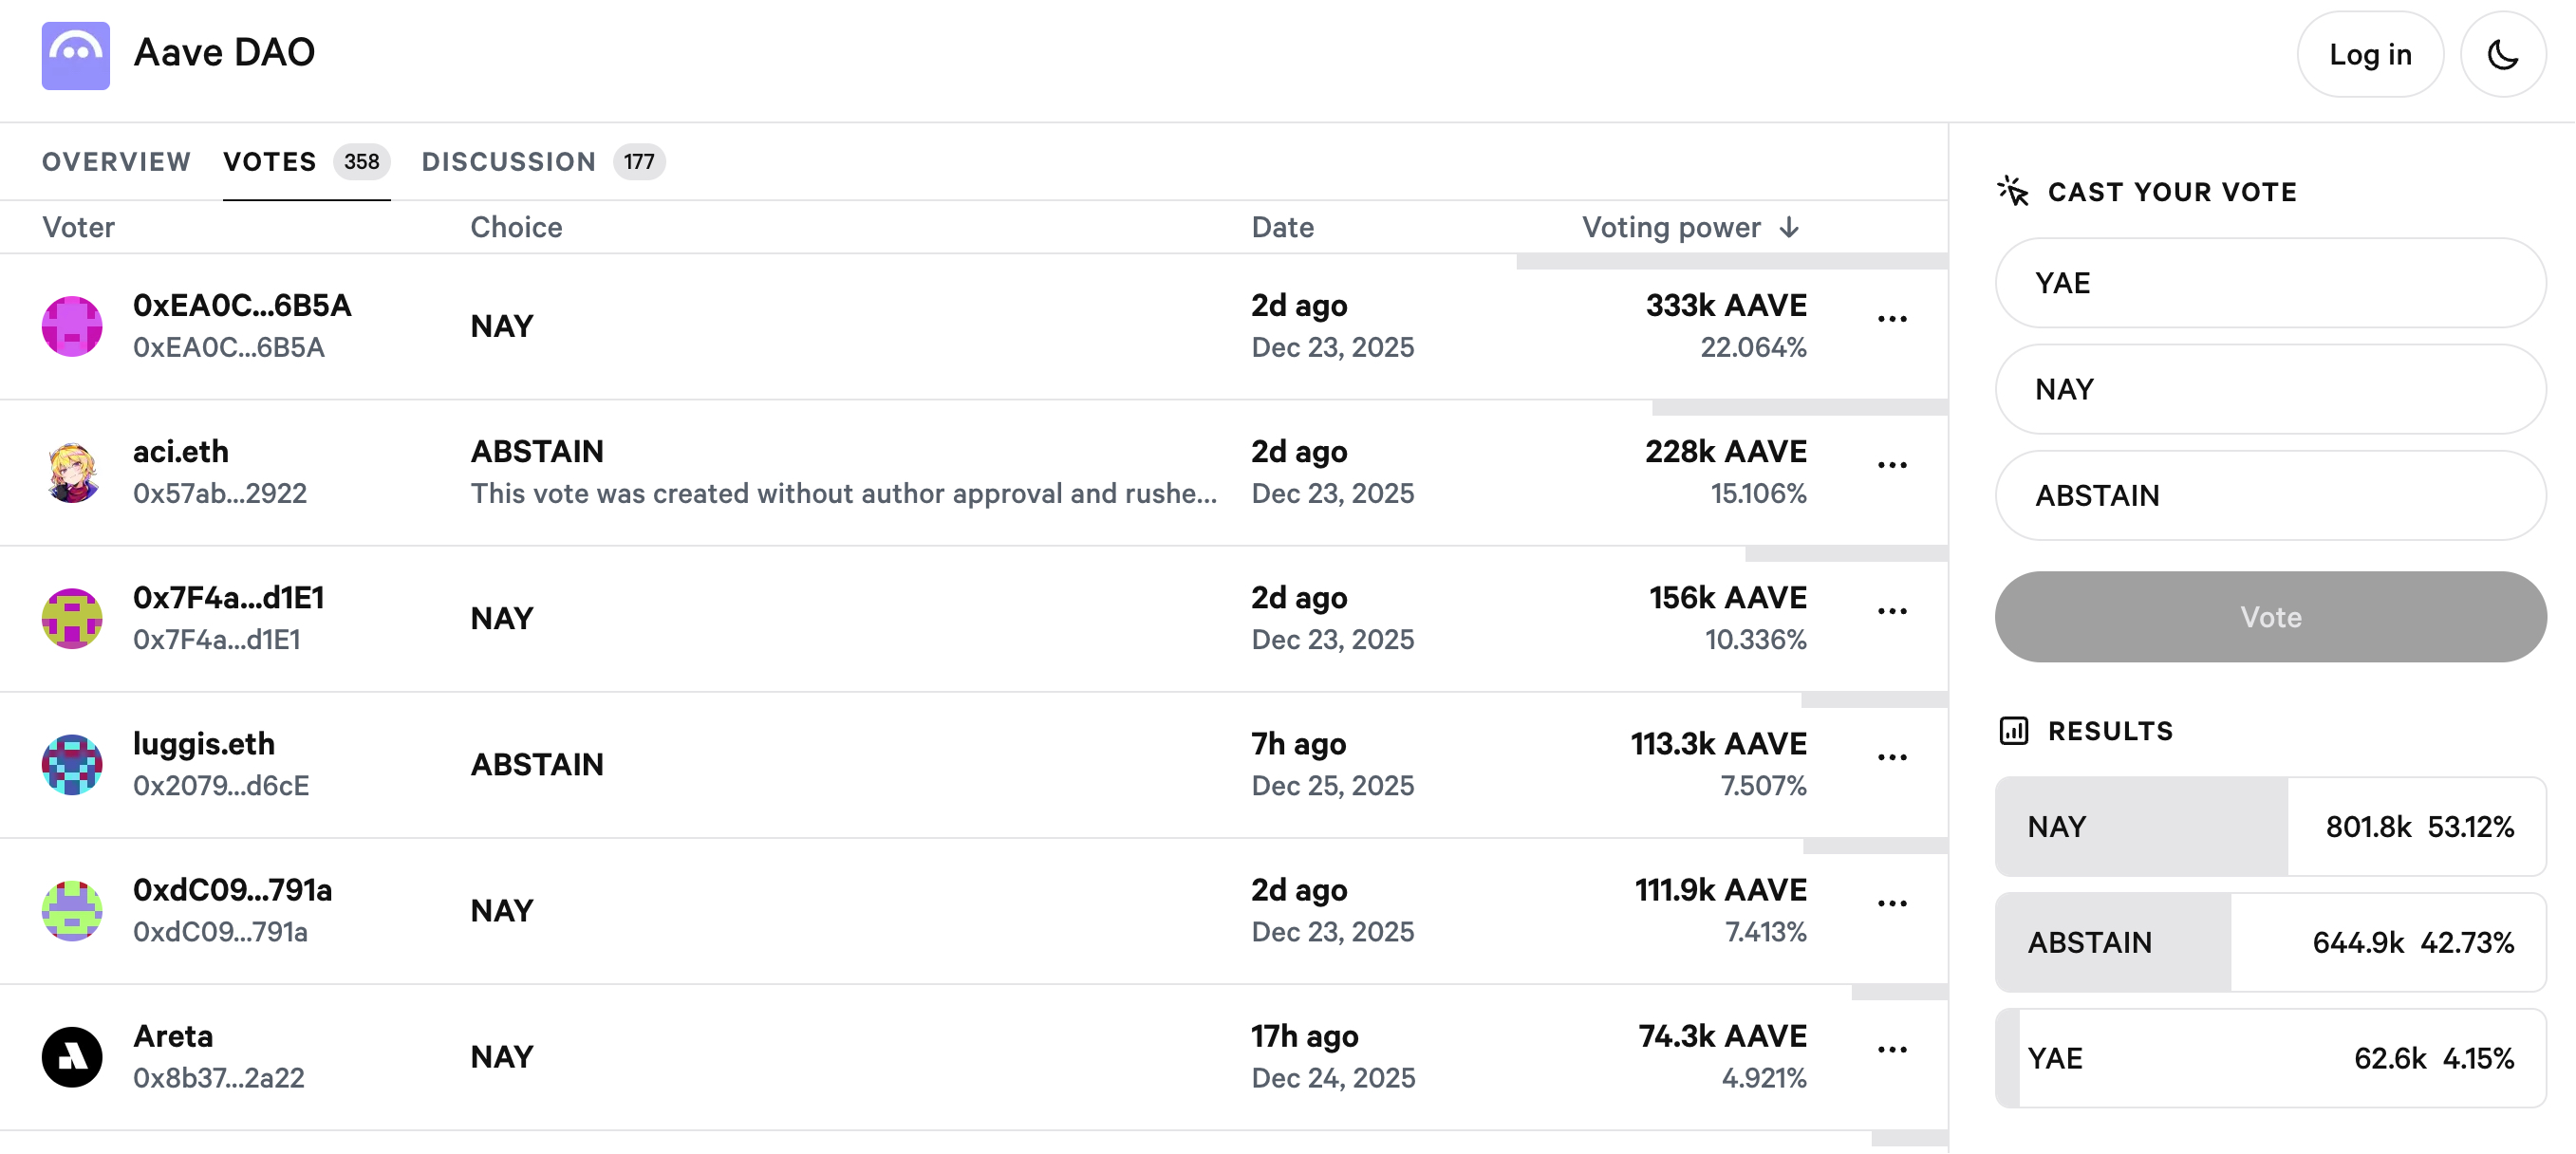Toggle dark mode with the moon icon
Image resolution: width=2576 pixels, height=1154 pixels.
tap(2502, 55)
